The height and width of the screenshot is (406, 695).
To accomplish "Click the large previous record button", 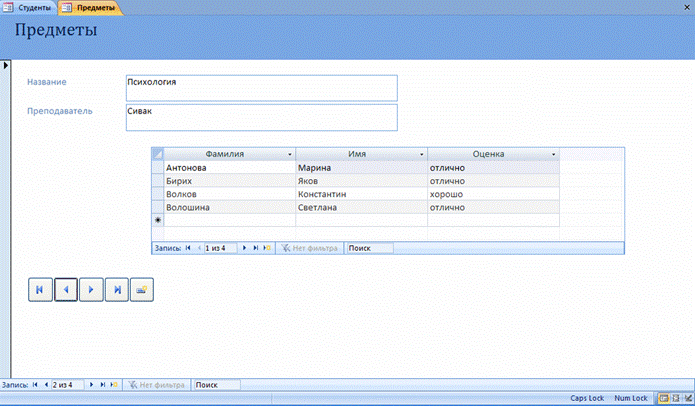I will [x=66, y=290].
